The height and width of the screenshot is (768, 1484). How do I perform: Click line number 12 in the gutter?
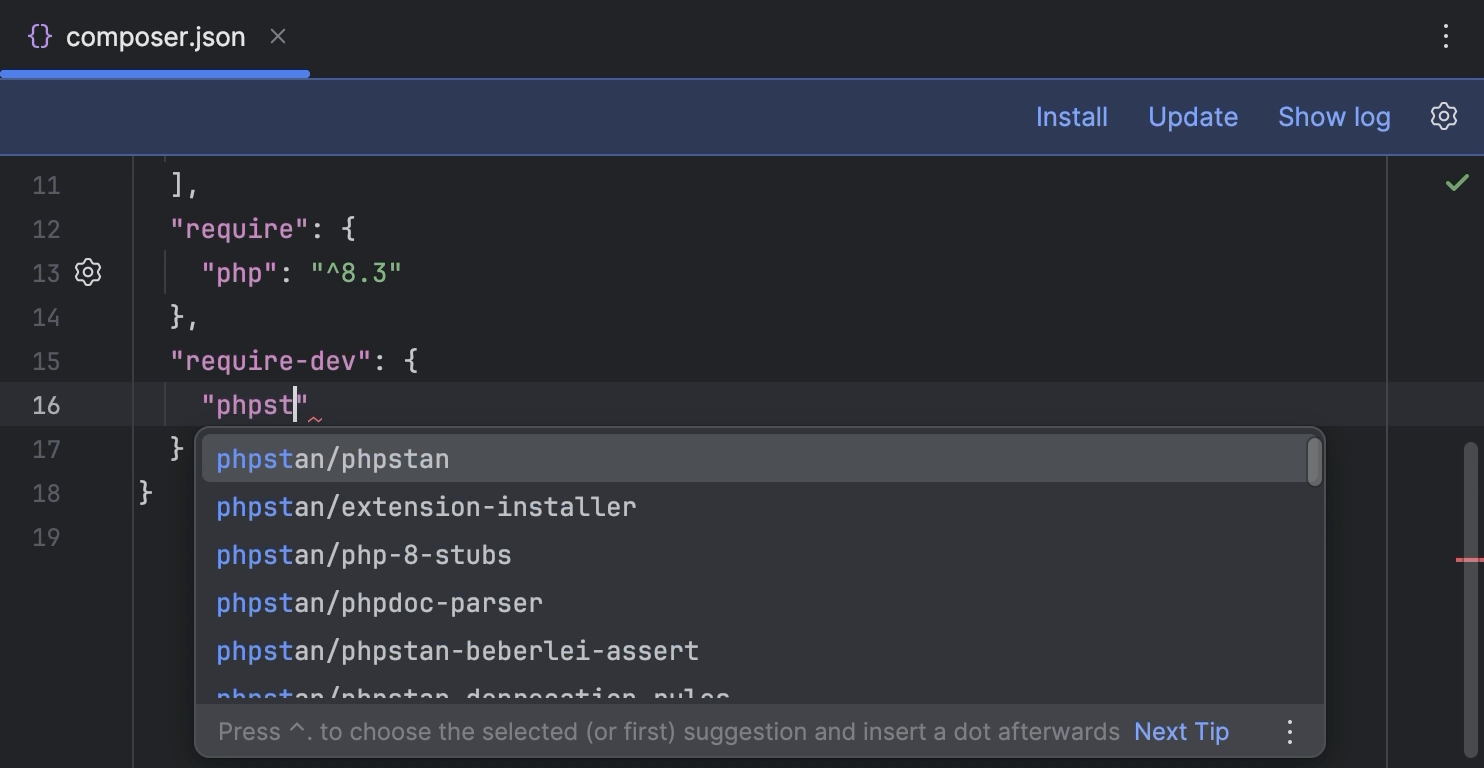pyautogui.click(x=46, y=229)
